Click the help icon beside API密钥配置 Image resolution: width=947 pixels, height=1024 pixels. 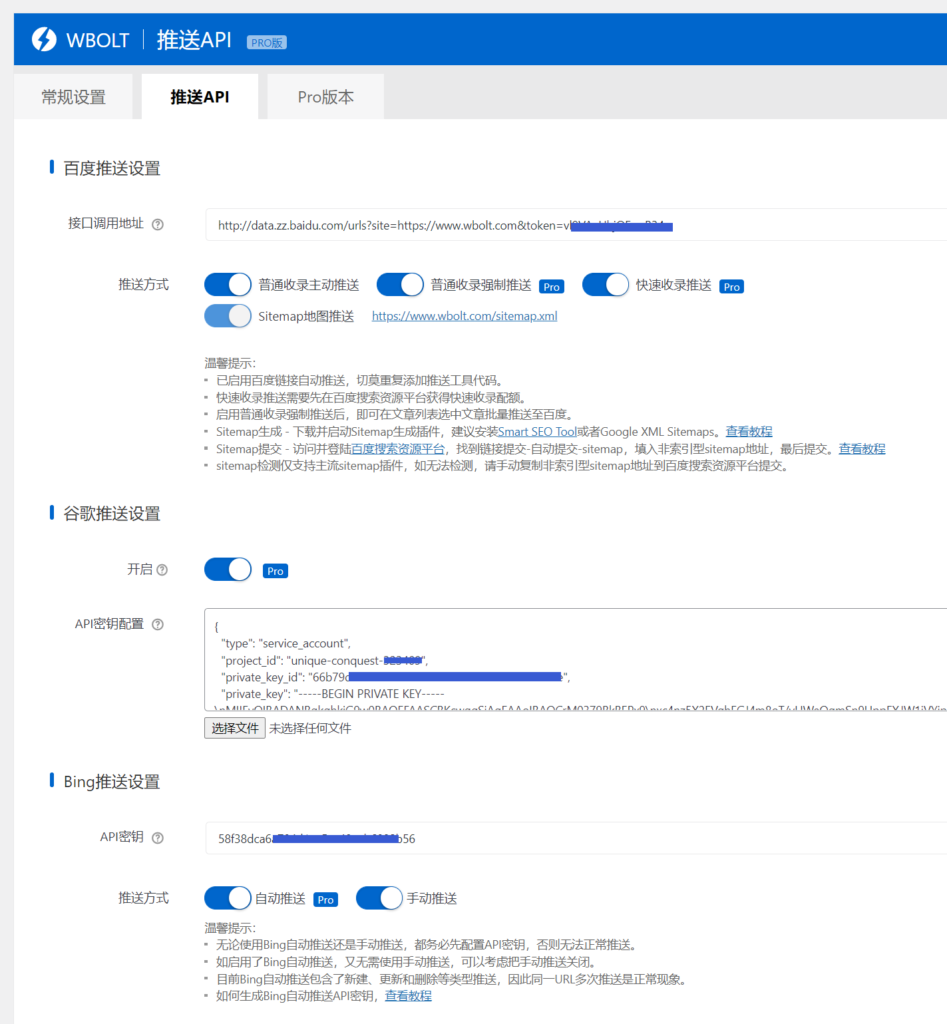(159, 624)
